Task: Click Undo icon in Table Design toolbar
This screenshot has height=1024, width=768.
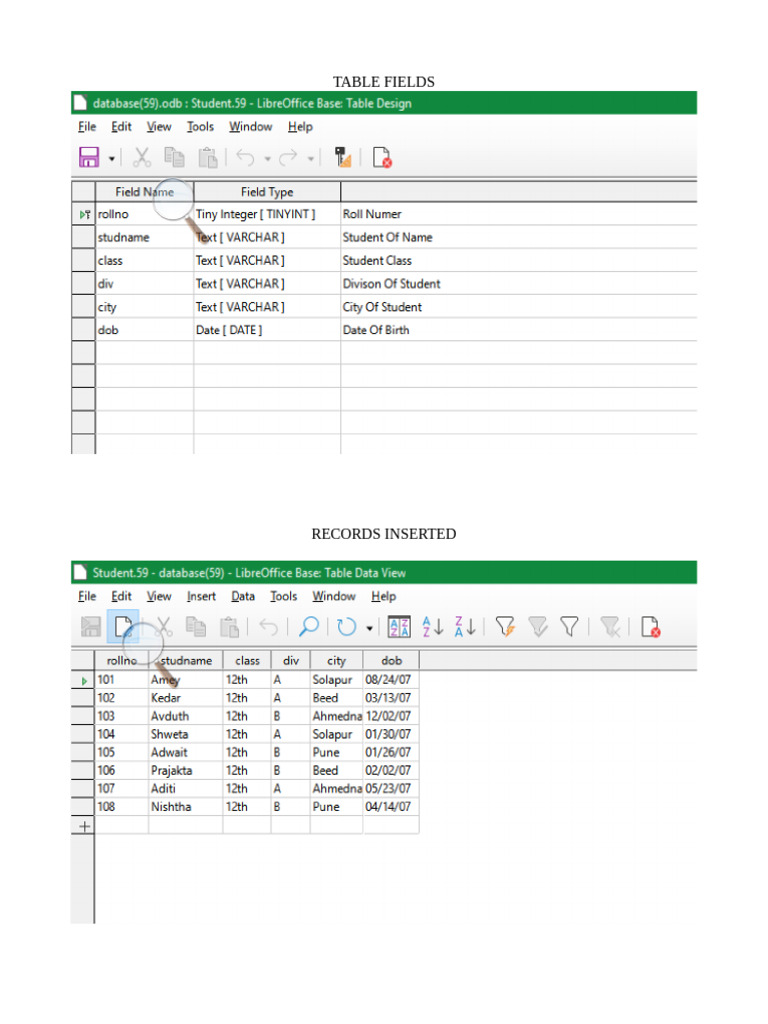Action: (246, 157)
